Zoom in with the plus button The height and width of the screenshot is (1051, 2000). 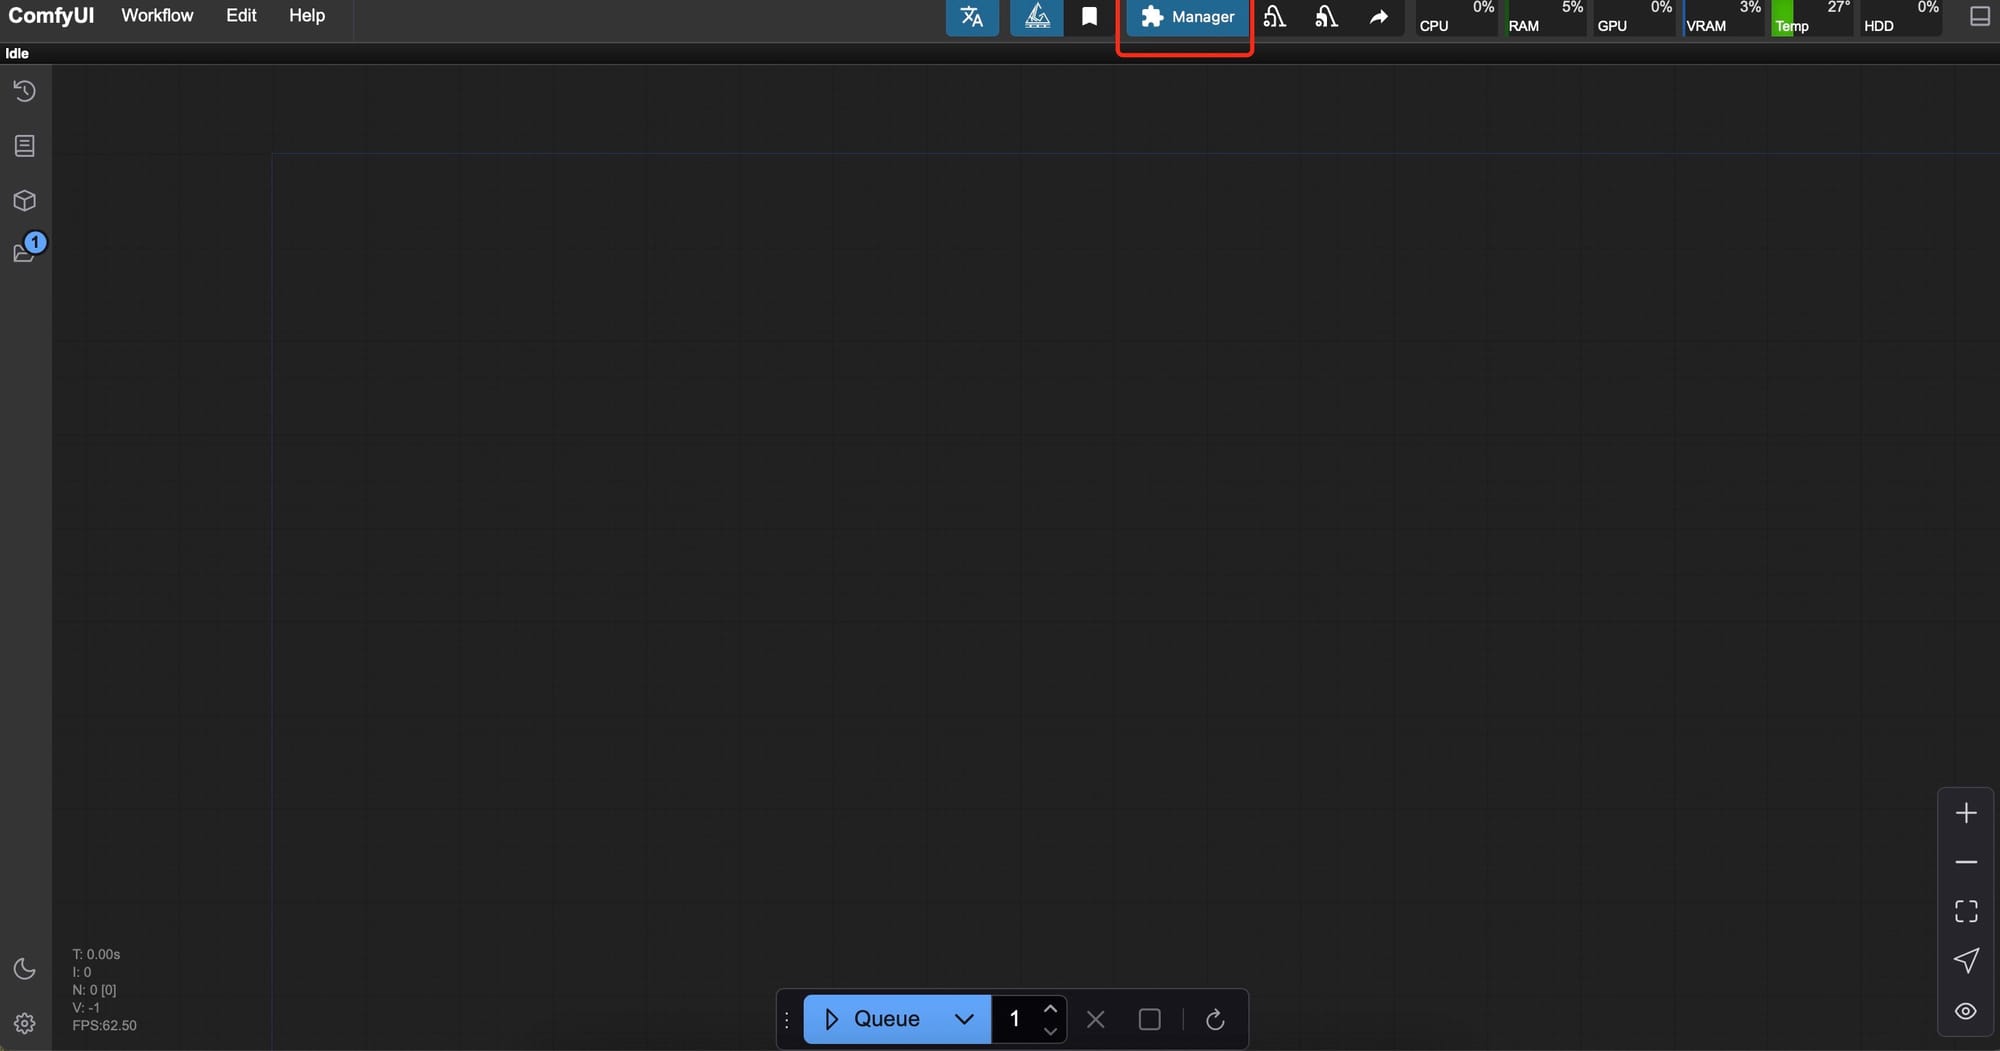[x=1966, y=813]
